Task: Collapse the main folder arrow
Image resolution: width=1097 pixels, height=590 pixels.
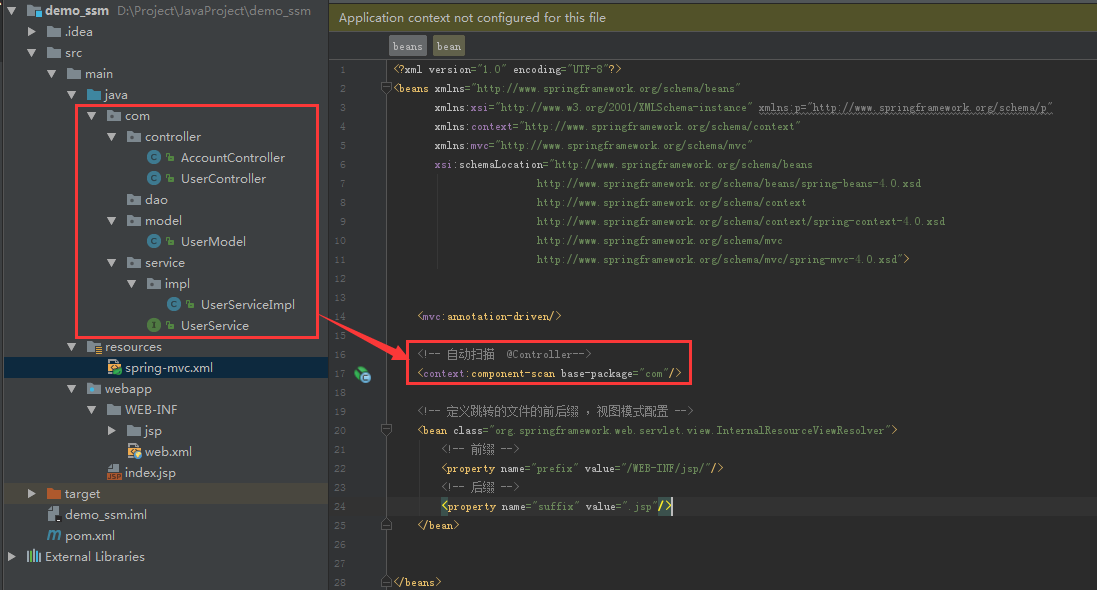Action: click(x=52, y=73)
